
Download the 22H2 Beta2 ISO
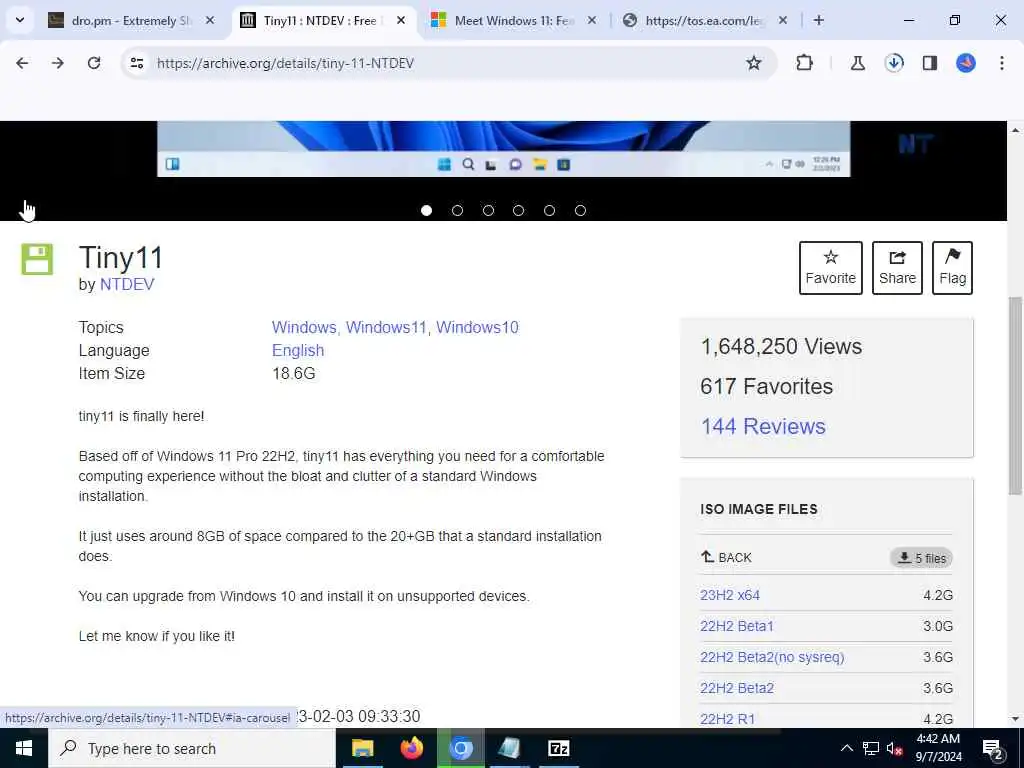737,688
